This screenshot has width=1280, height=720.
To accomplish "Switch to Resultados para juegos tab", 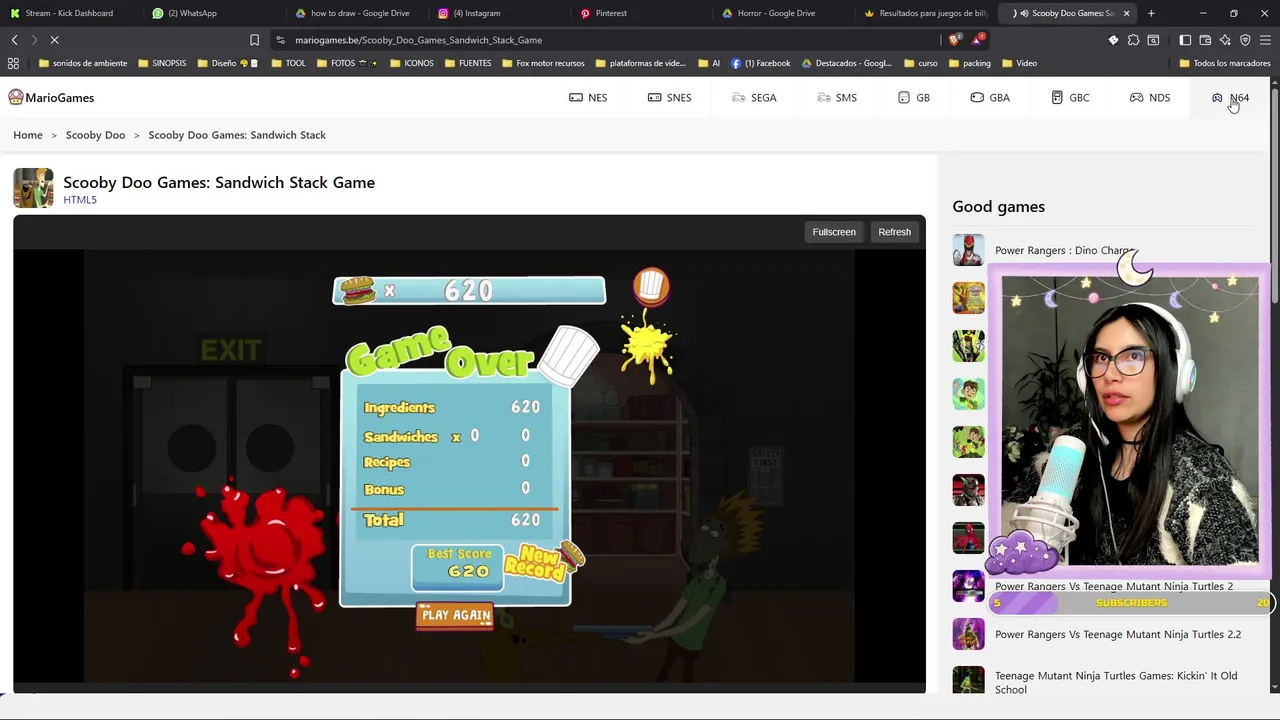I will point(925,13).
